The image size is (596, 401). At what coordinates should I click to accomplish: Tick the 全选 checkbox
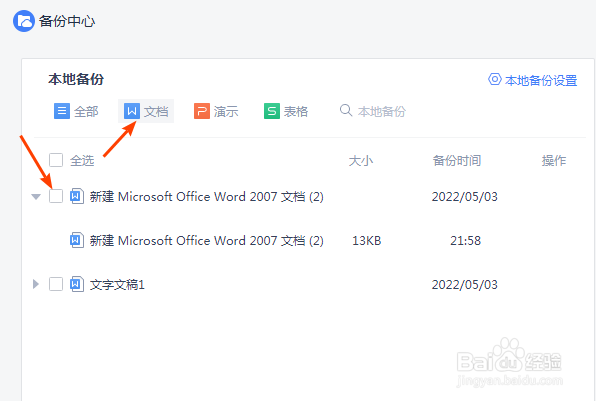point(56,160)
